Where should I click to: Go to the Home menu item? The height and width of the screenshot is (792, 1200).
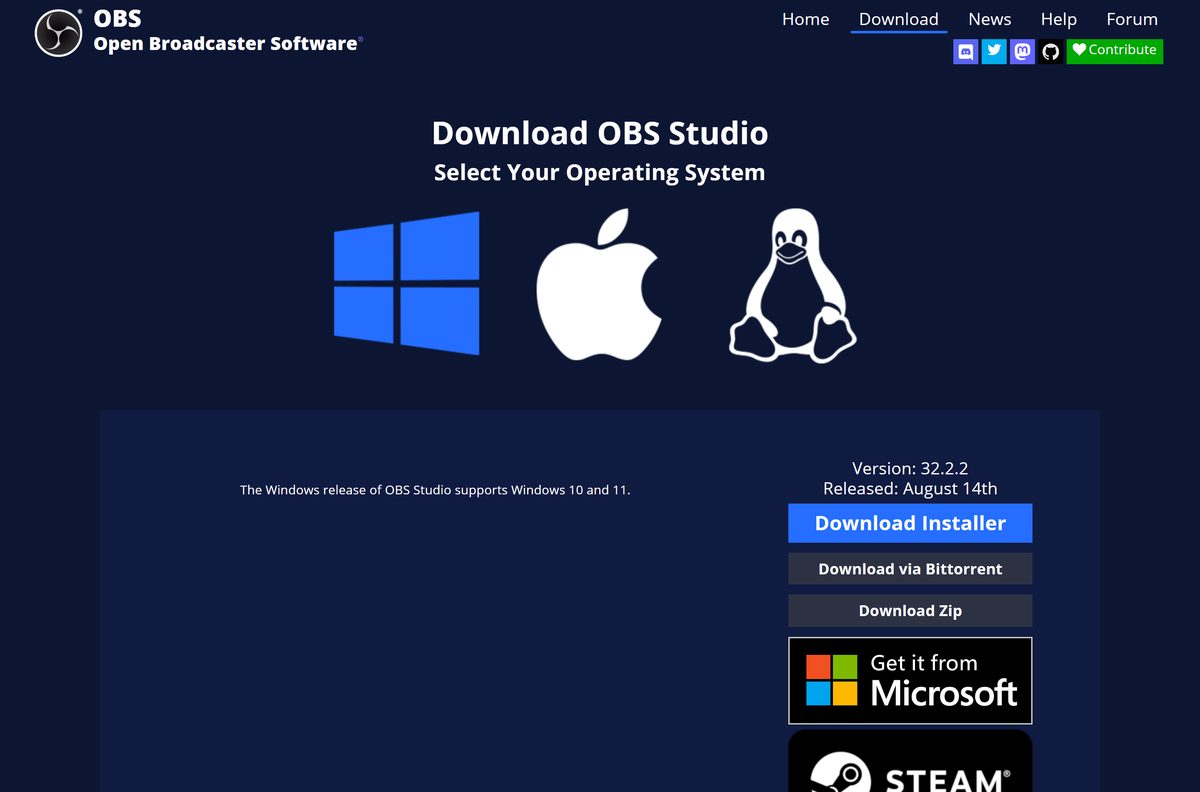tap(806, 19)
